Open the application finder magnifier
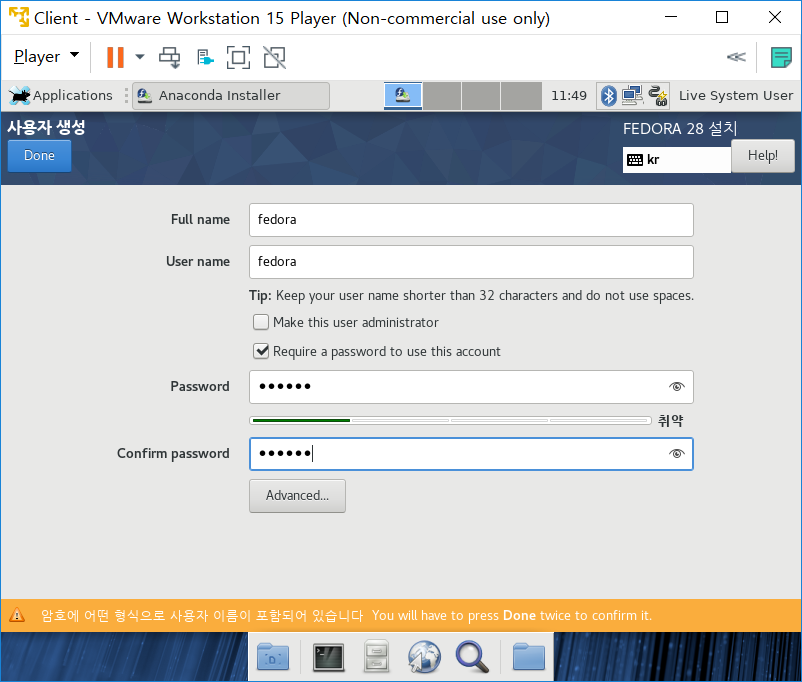This screenshot has height=682, width=802. [x=472, y=657]
